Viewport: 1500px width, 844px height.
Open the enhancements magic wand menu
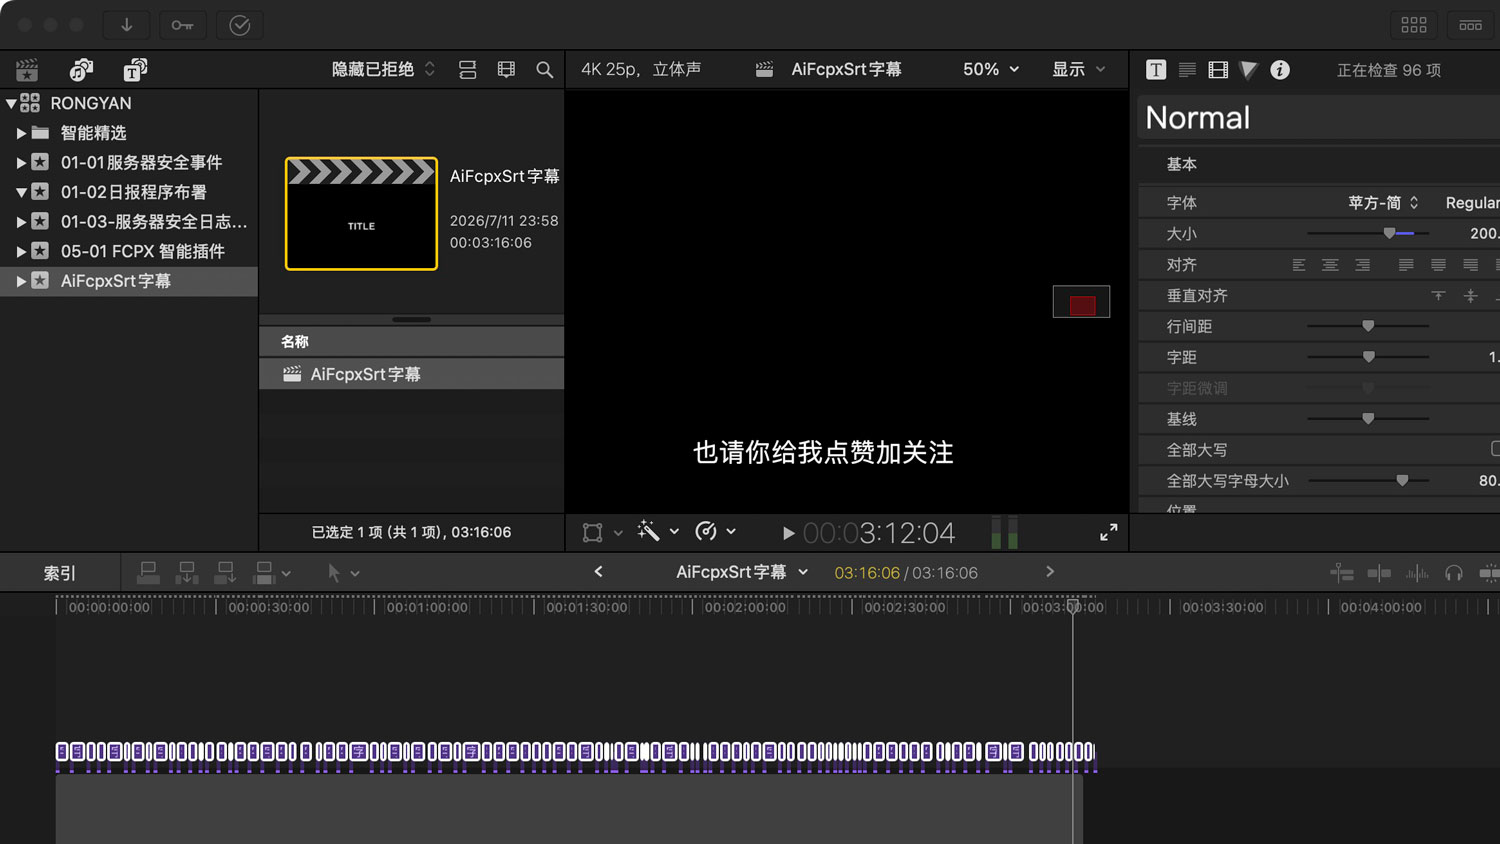click(658, 532)
